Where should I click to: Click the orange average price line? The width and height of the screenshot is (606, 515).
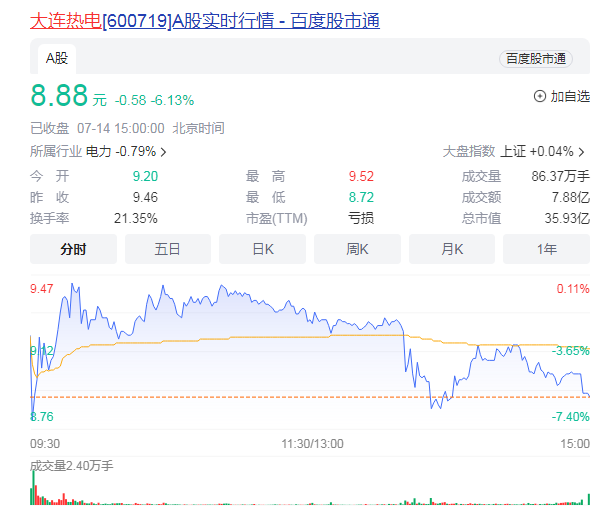tap(300, 337)
